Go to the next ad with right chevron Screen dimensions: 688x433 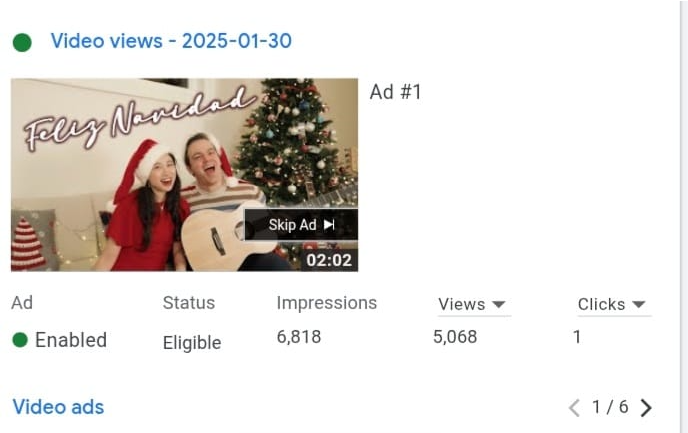(x=646, y=408)
